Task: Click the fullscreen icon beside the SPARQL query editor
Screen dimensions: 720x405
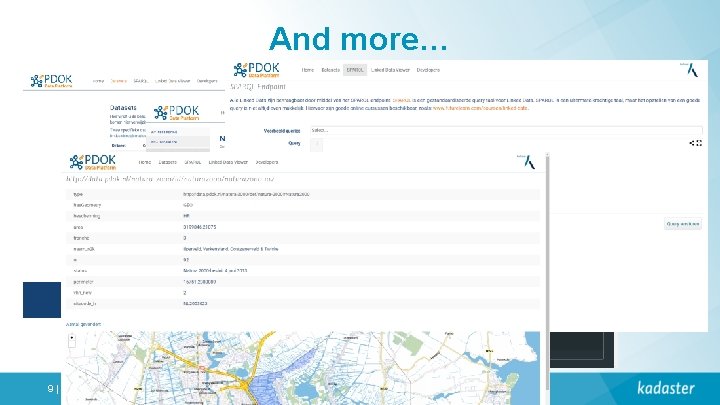Action: click(699, 143)
